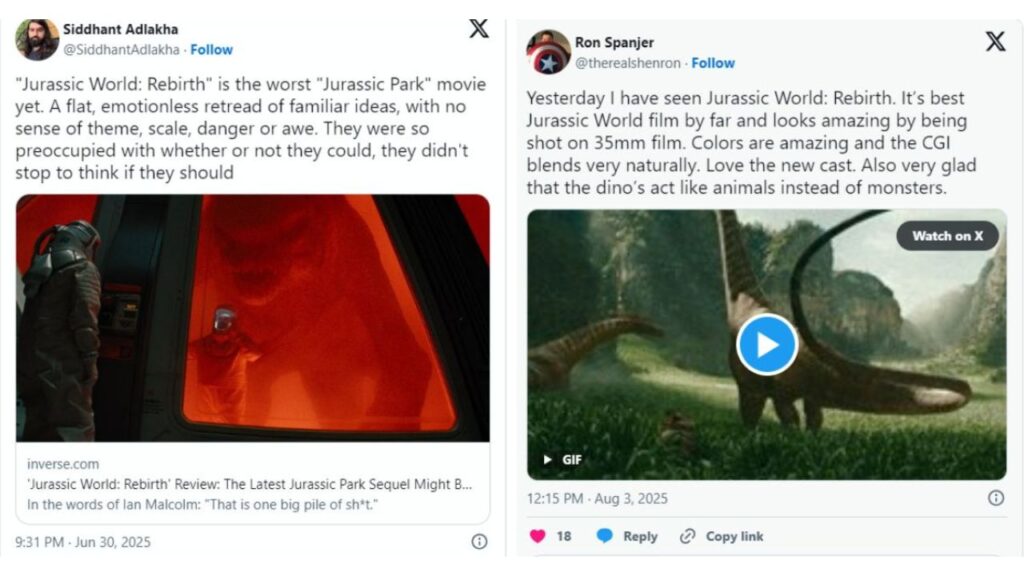Click the X logo on Ron Spanjer's tweet
Viewport: 1024px width, 576px height.
click(995, 42)
